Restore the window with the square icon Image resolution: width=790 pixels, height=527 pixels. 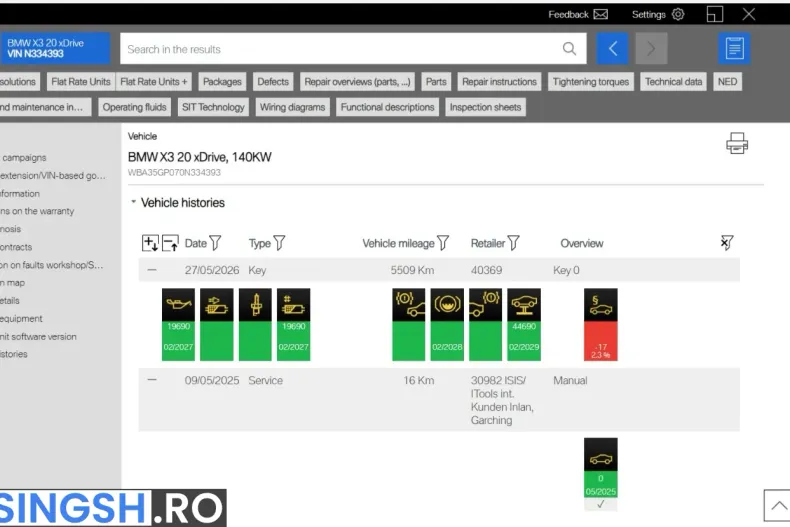(714, 14)
